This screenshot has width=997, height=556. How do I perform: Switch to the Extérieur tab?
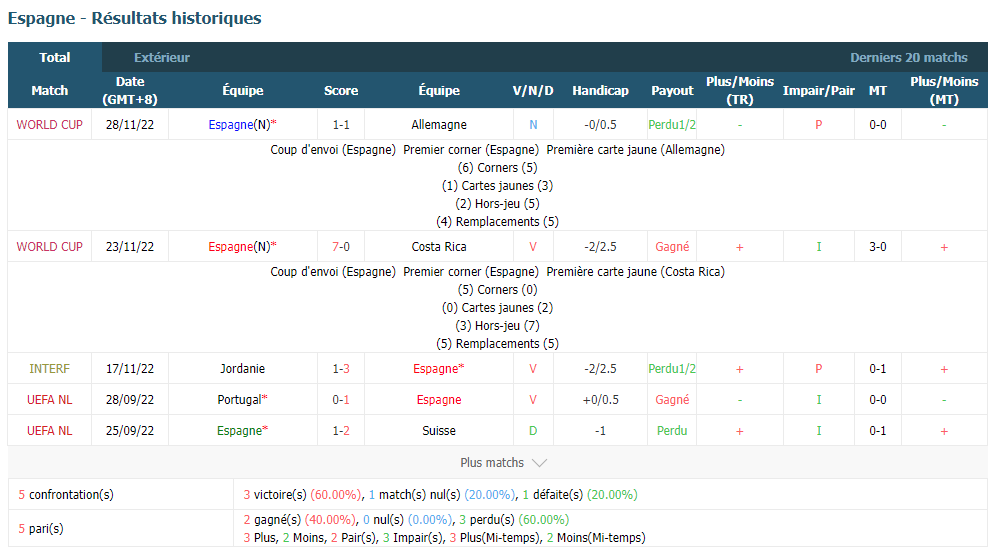click(x=162, y=57)
